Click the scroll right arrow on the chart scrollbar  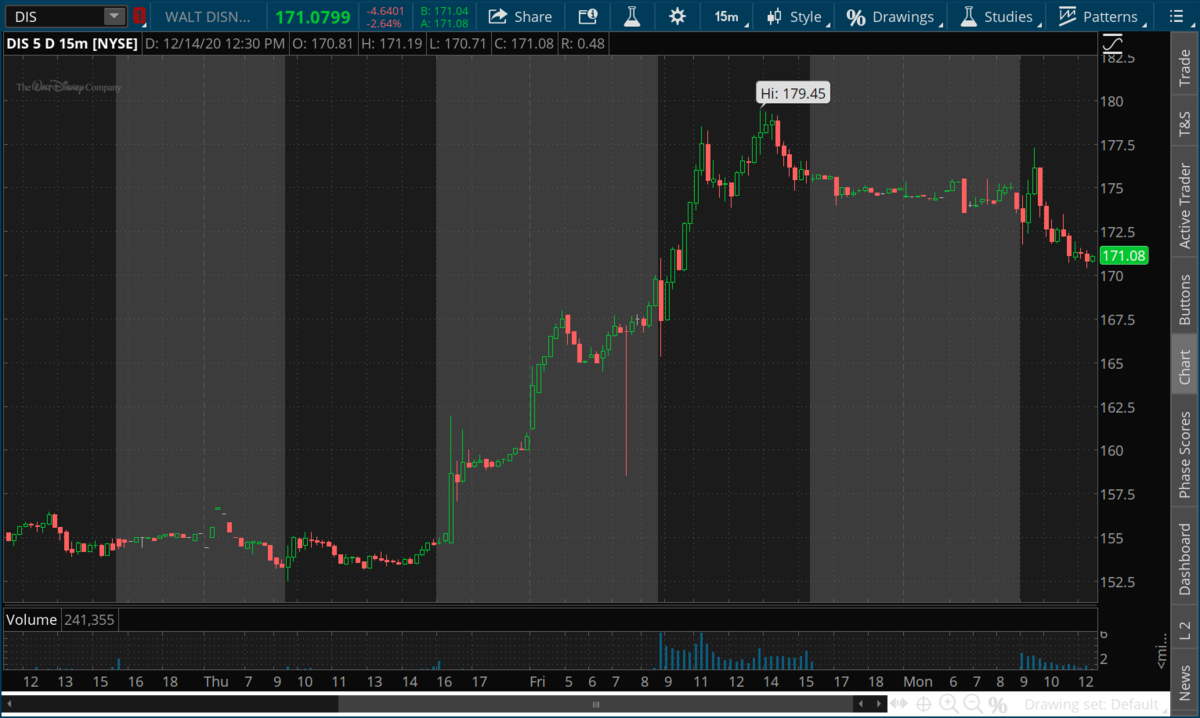[878, 704]
